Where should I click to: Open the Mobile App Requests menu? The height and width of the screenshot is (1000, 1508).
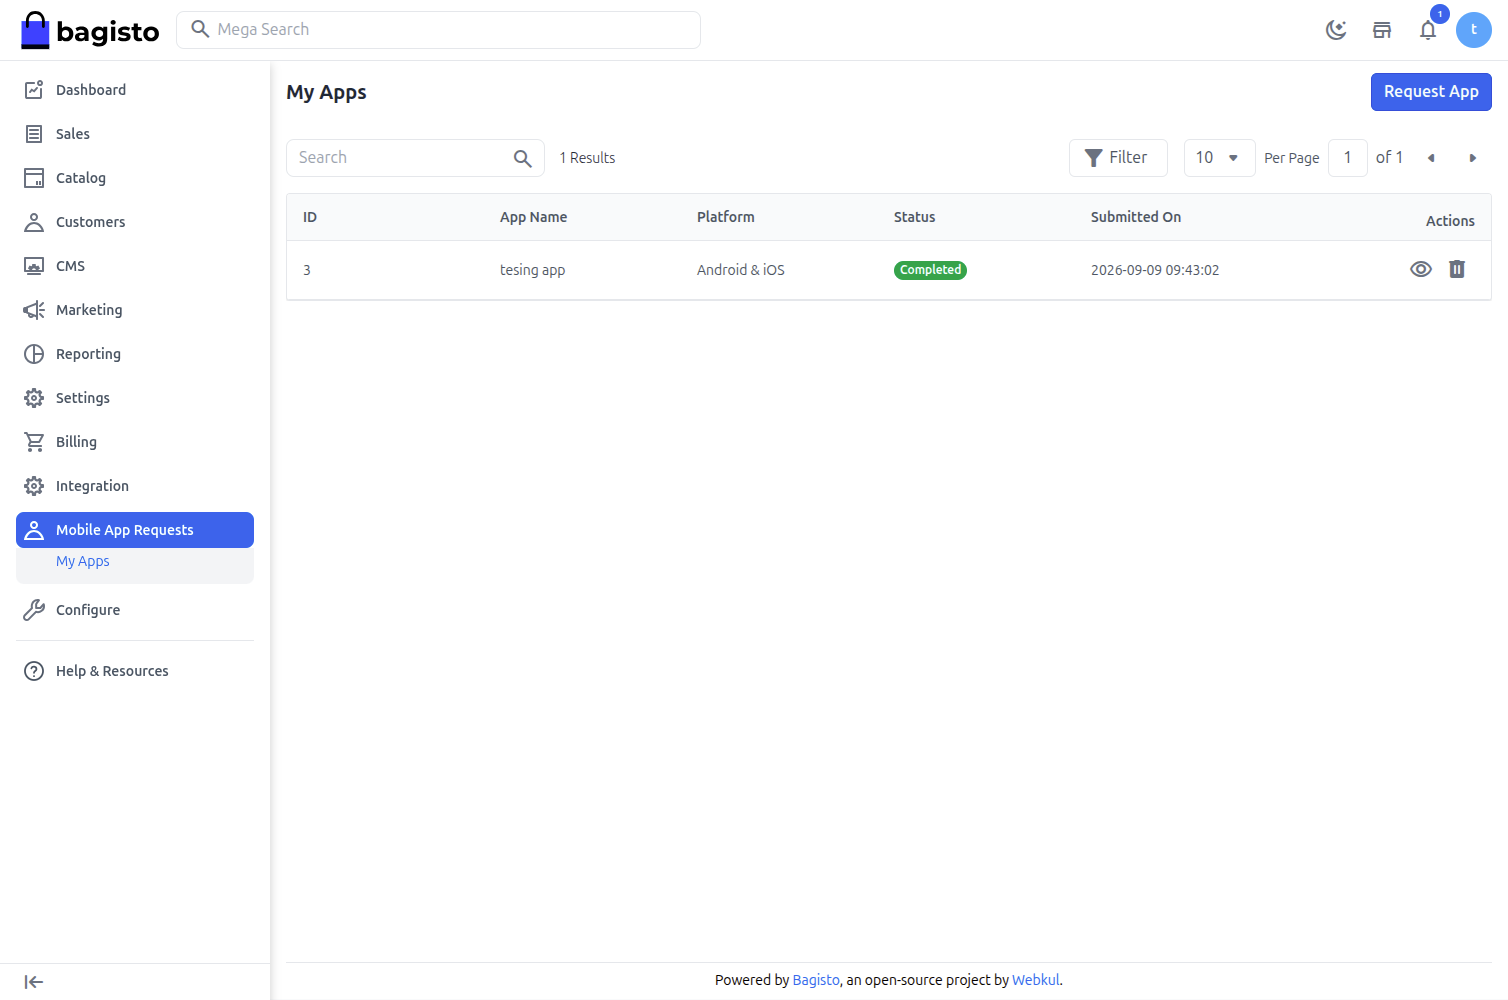point(135,530)
